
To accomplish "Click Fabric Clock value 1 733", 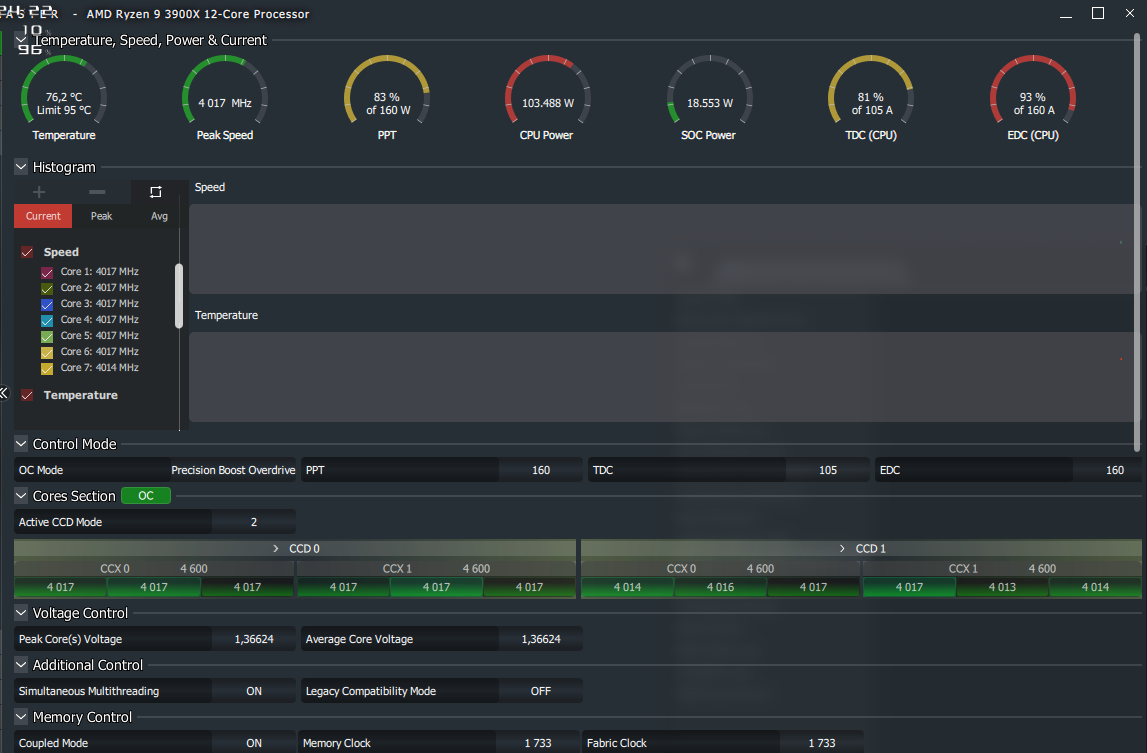I will 821,743.
